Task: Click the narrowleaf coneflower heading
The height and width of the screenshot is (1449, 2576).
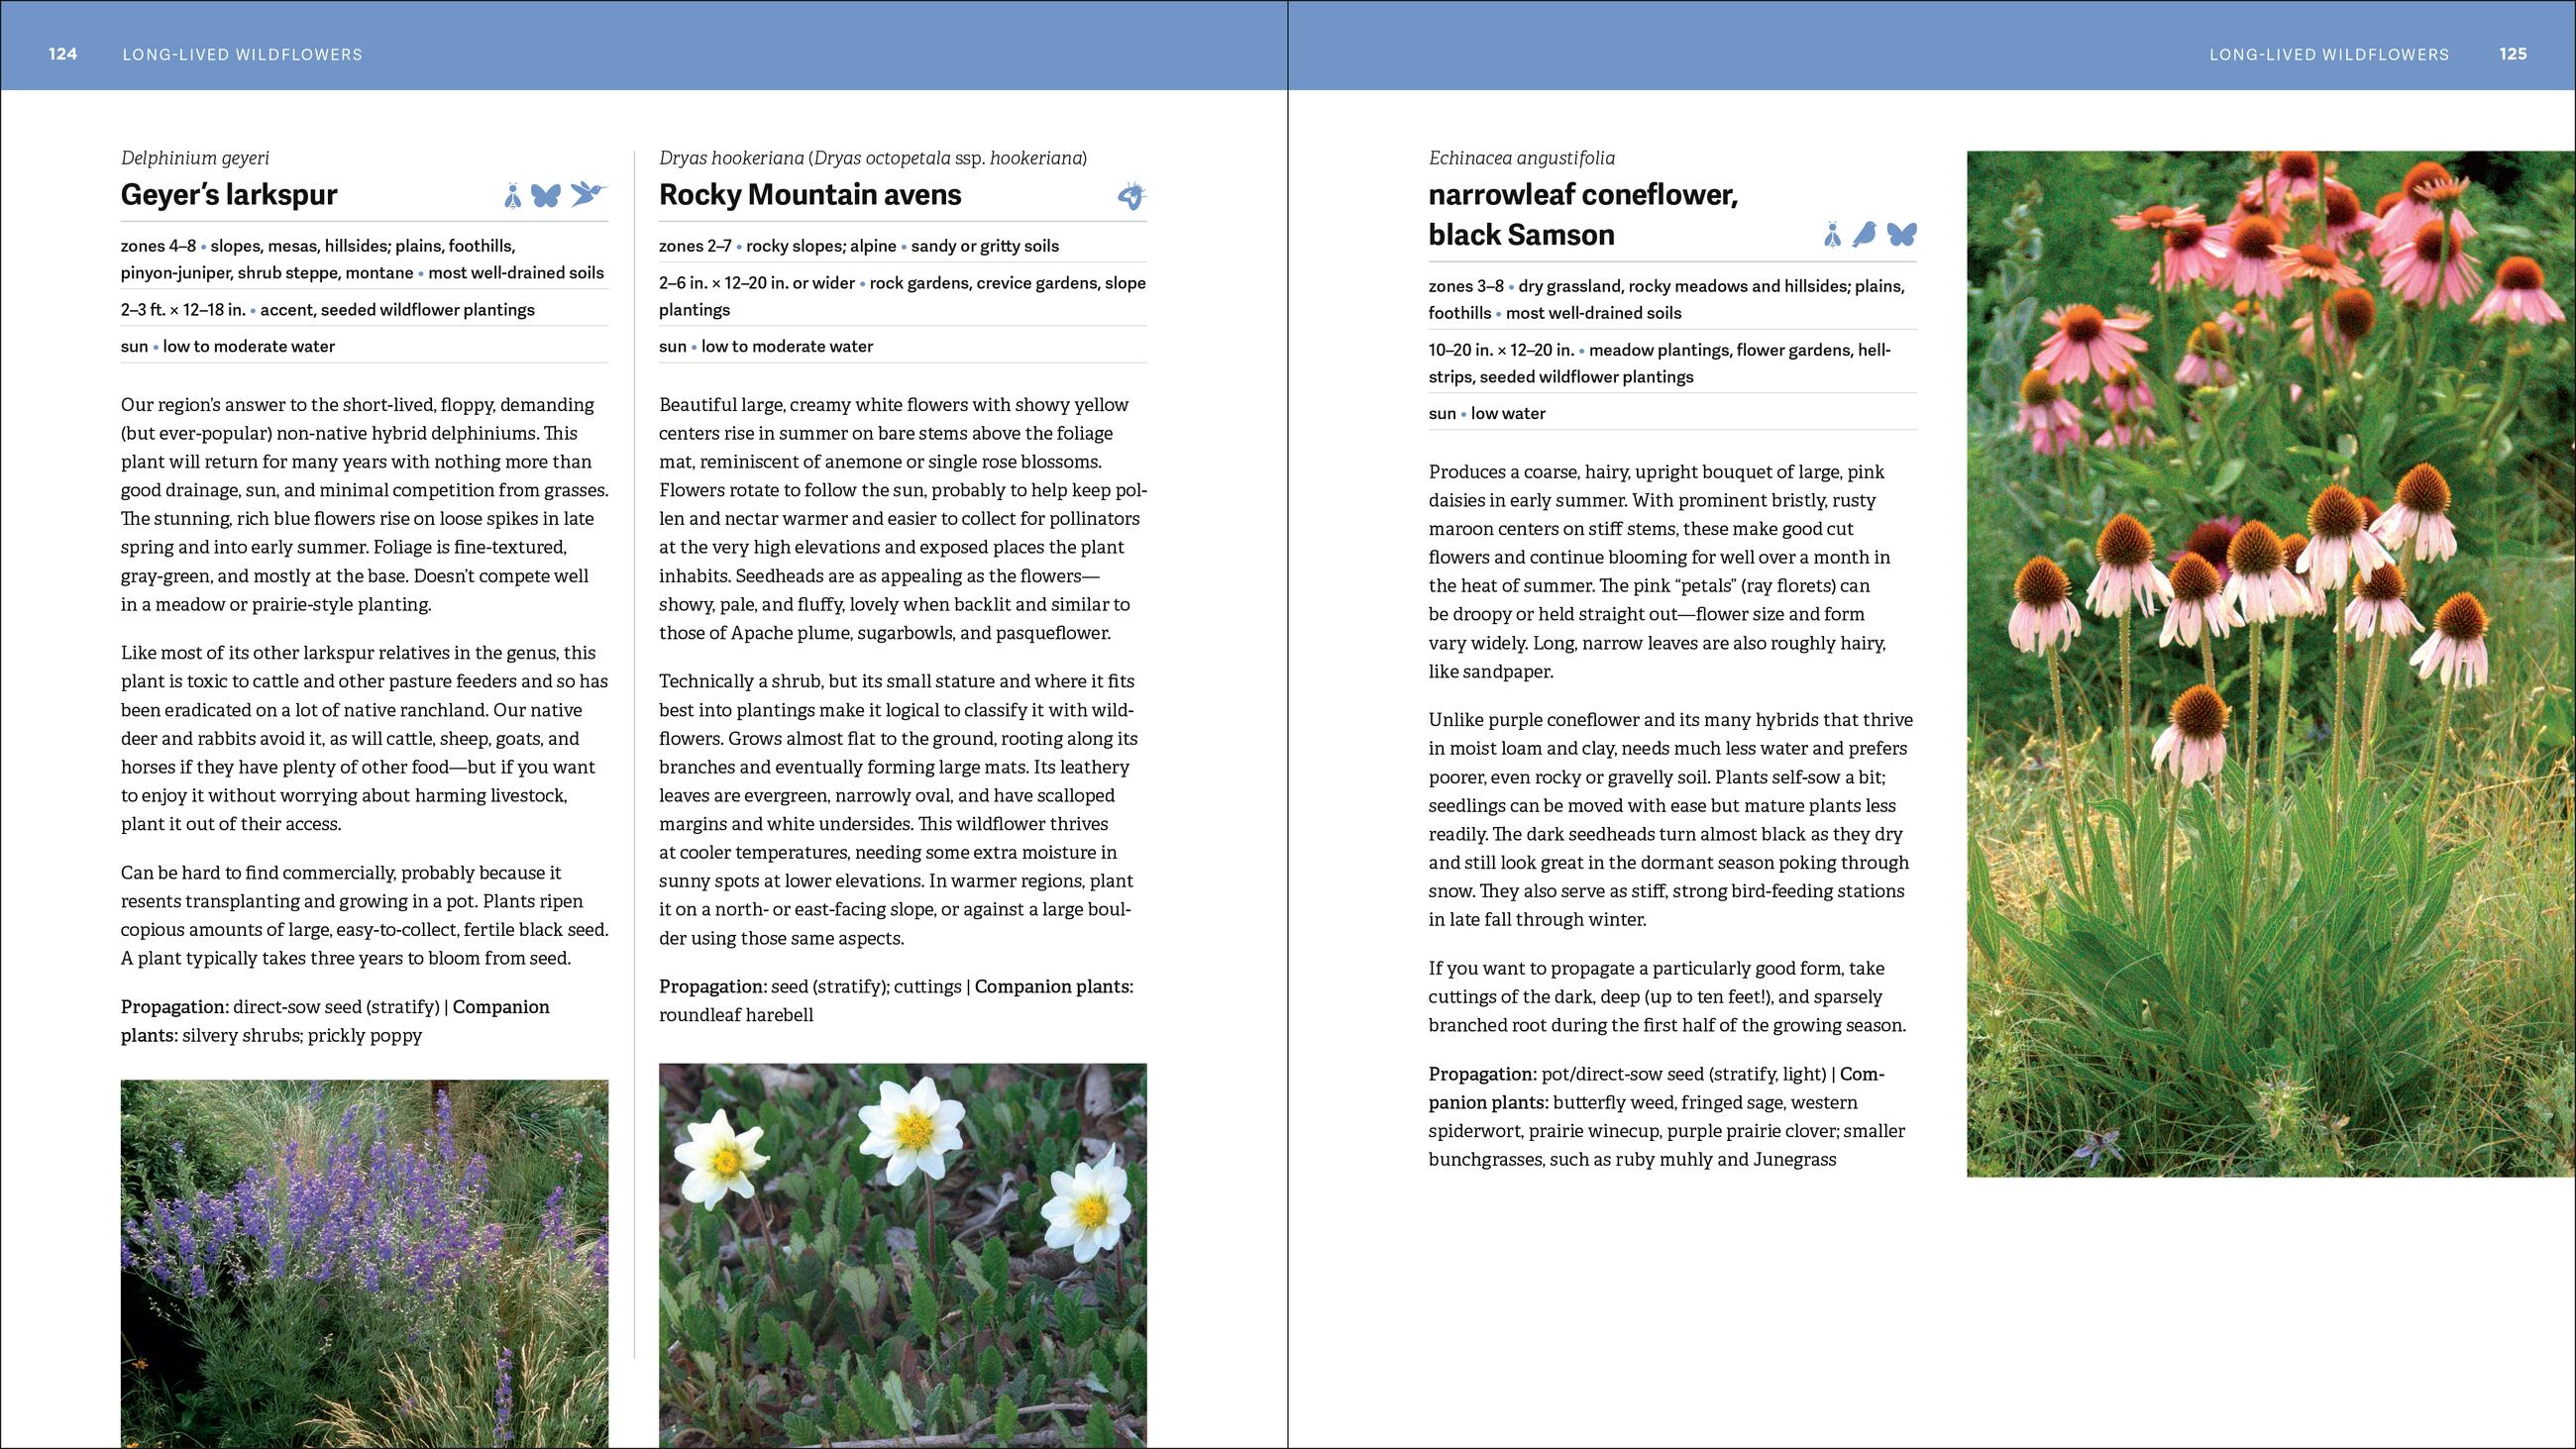Action: tap(1583, 195)
